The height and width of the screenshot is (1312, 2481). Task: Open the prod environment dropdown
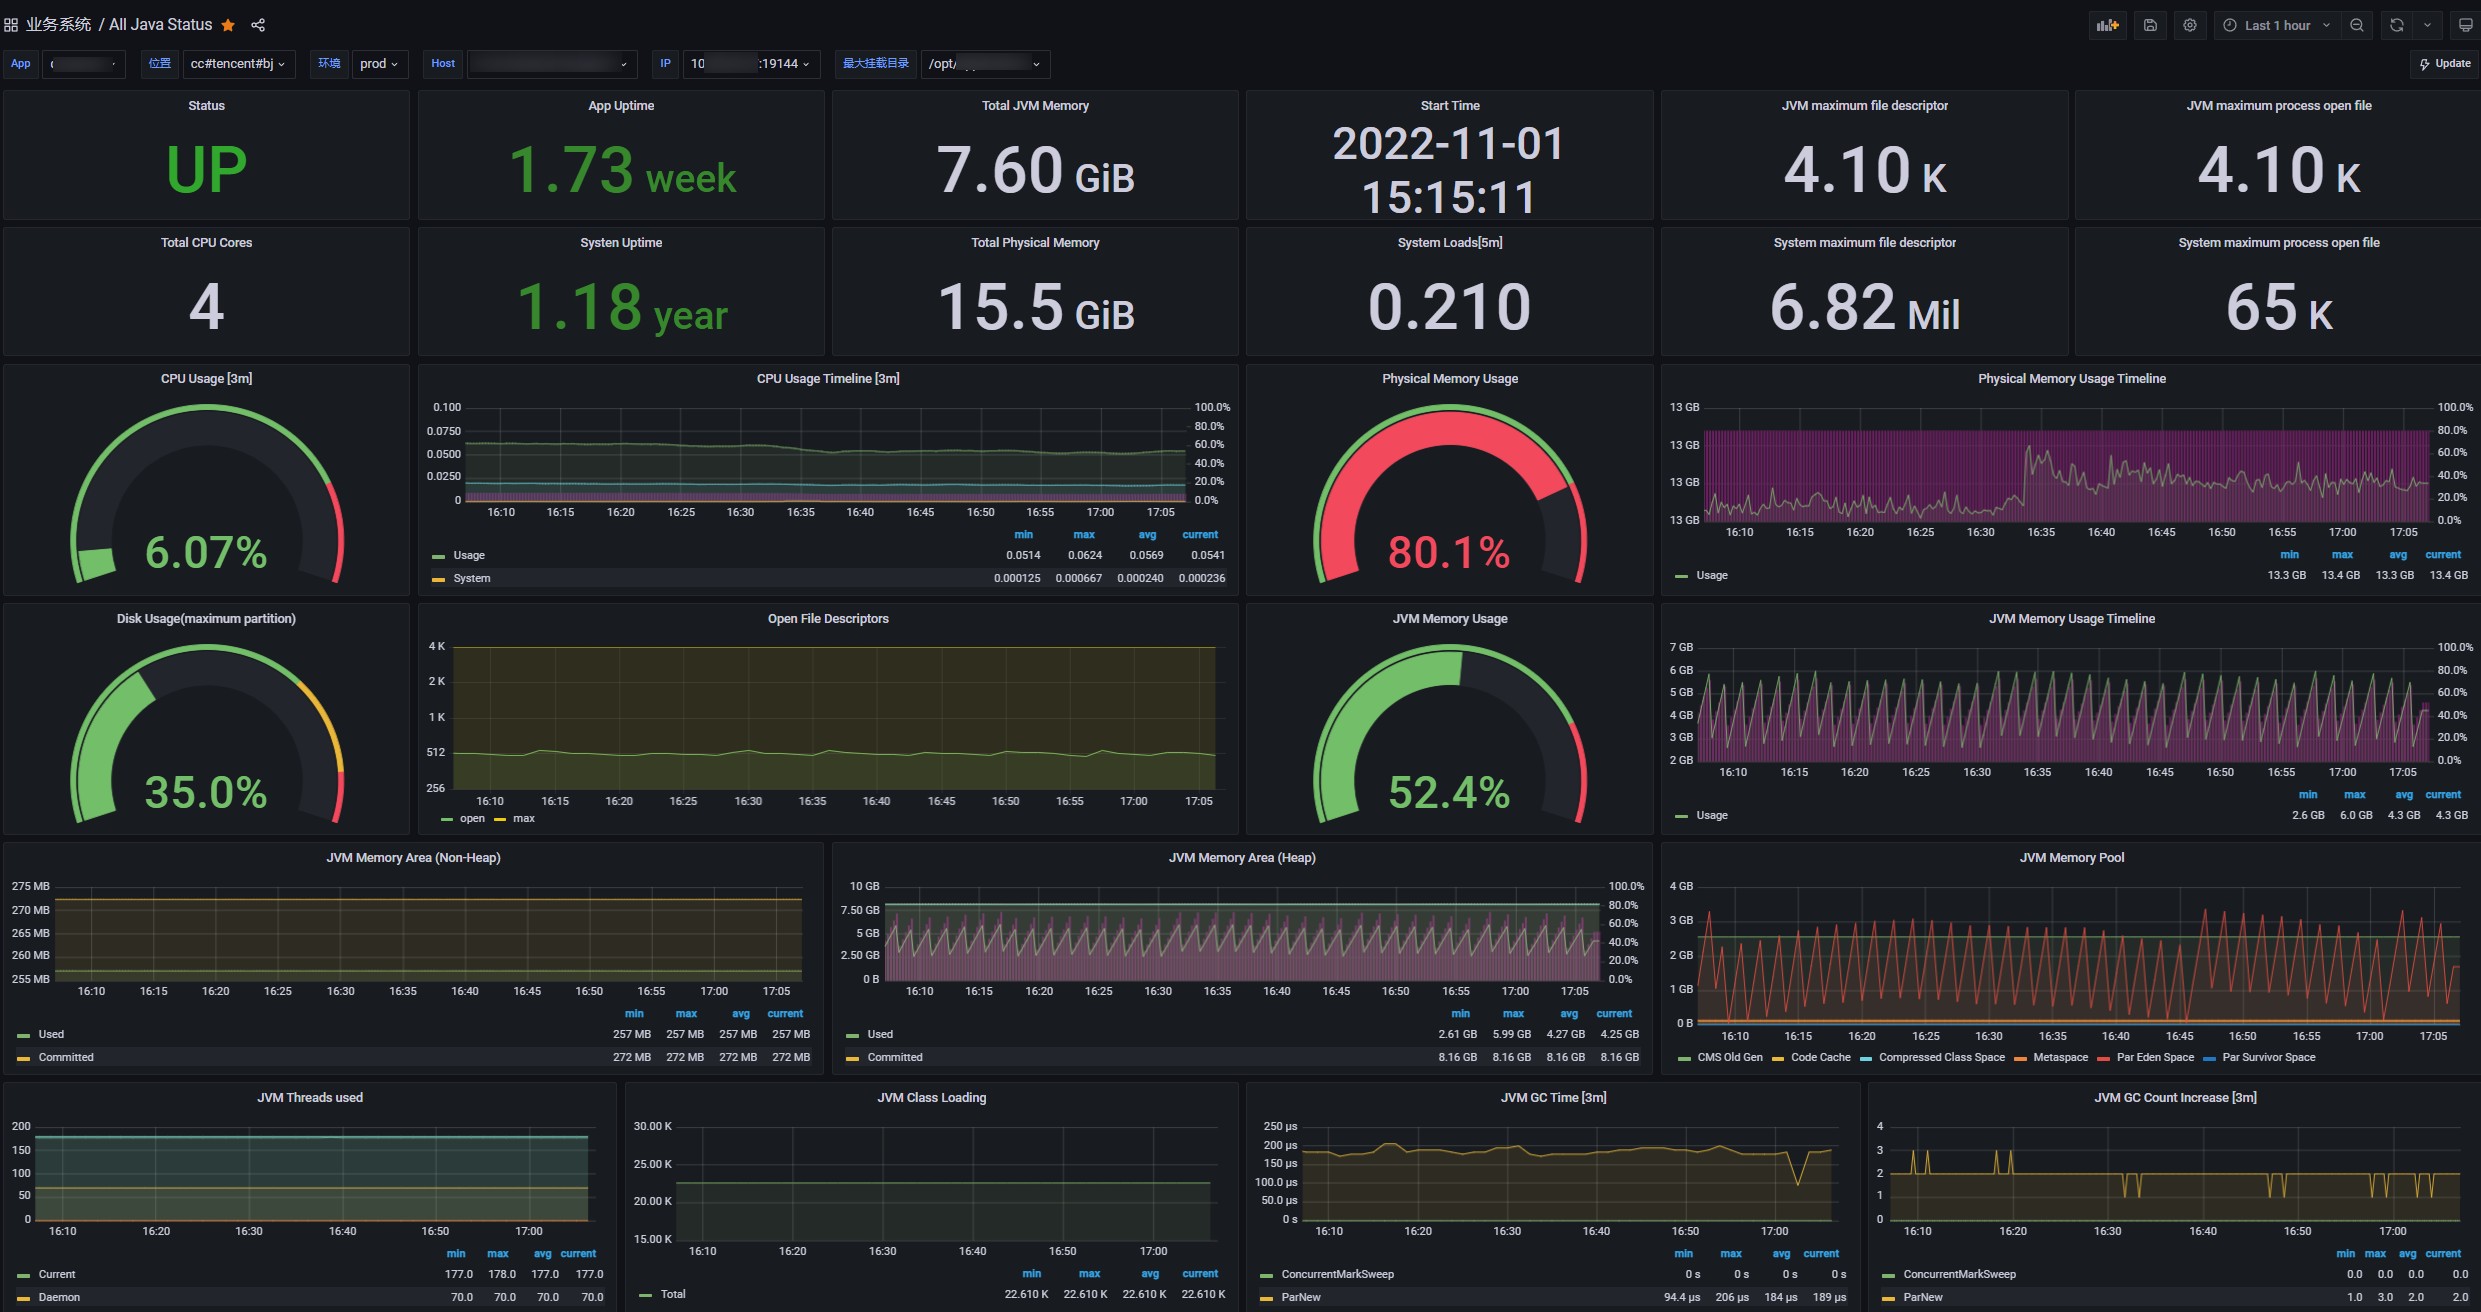tap(379, 64)
